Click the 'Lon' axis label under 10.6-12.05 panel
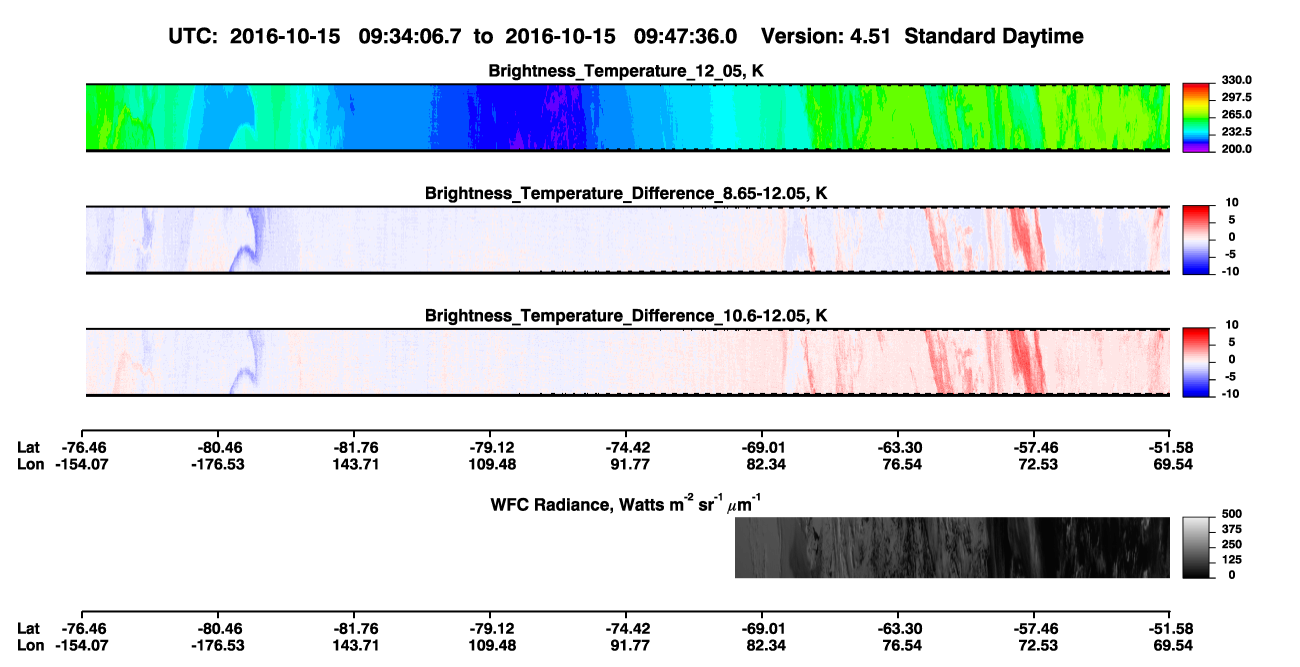1300x667 pixels. click(x=30, y=464)
